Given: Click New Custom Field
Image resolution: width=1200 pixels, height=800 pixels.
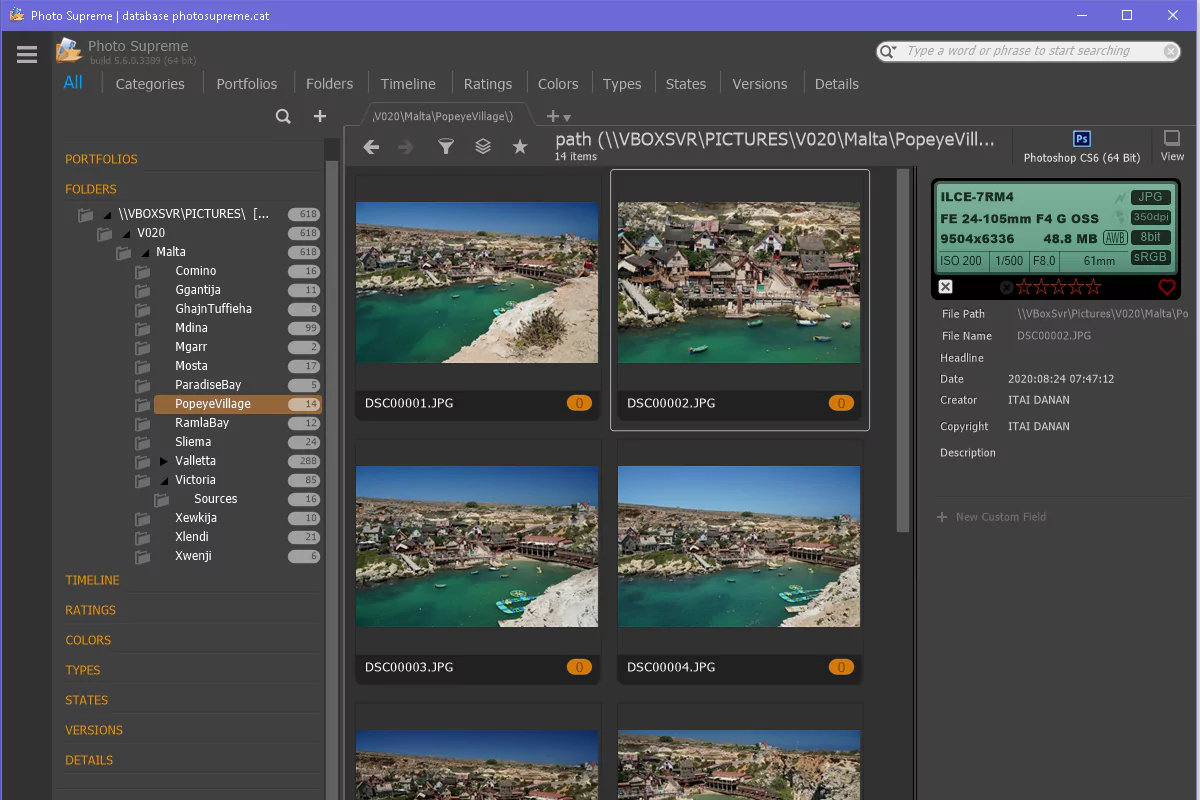Looking at the screenshot, I should click(1000, 517).
